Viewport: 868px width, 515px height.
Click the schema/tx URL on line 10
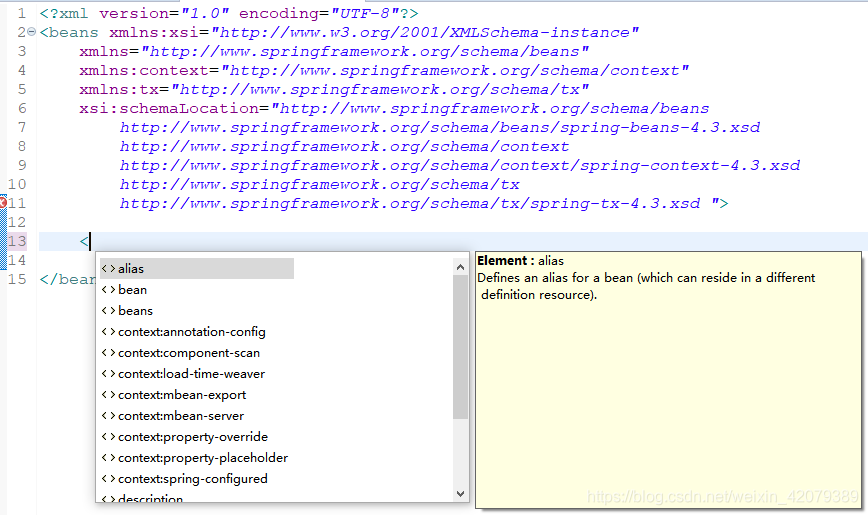tap(319, 184)
